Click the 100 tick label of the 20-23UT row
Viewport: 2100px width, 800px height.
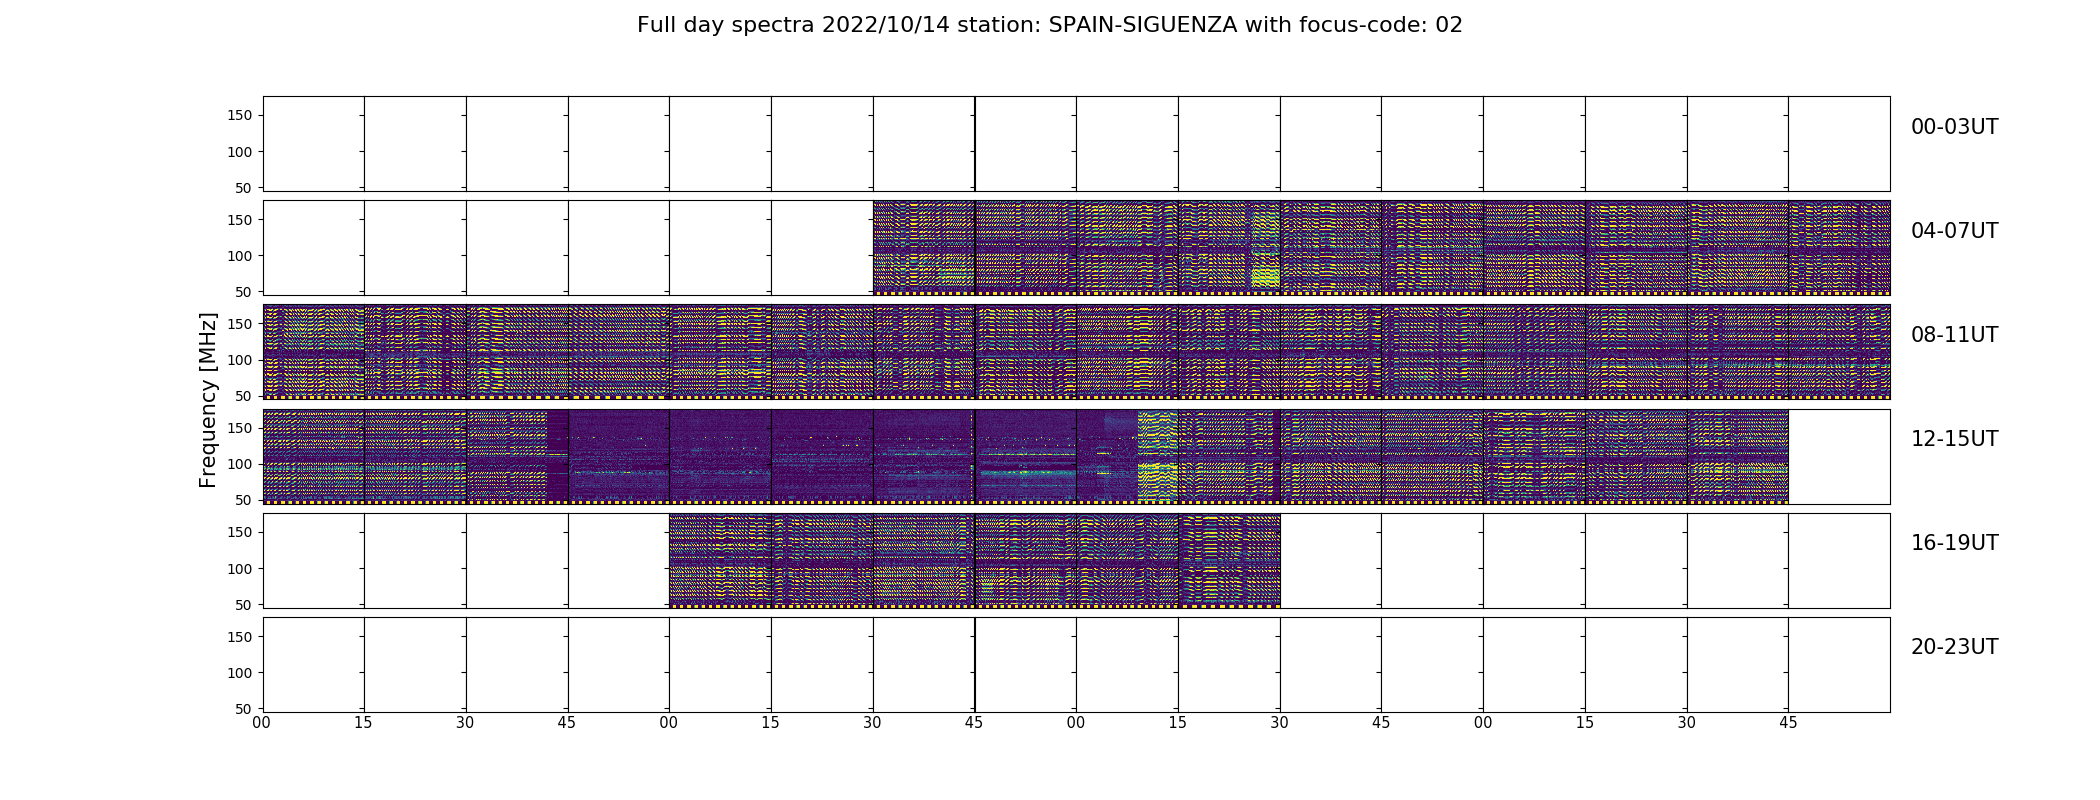[x=240, y=672]
